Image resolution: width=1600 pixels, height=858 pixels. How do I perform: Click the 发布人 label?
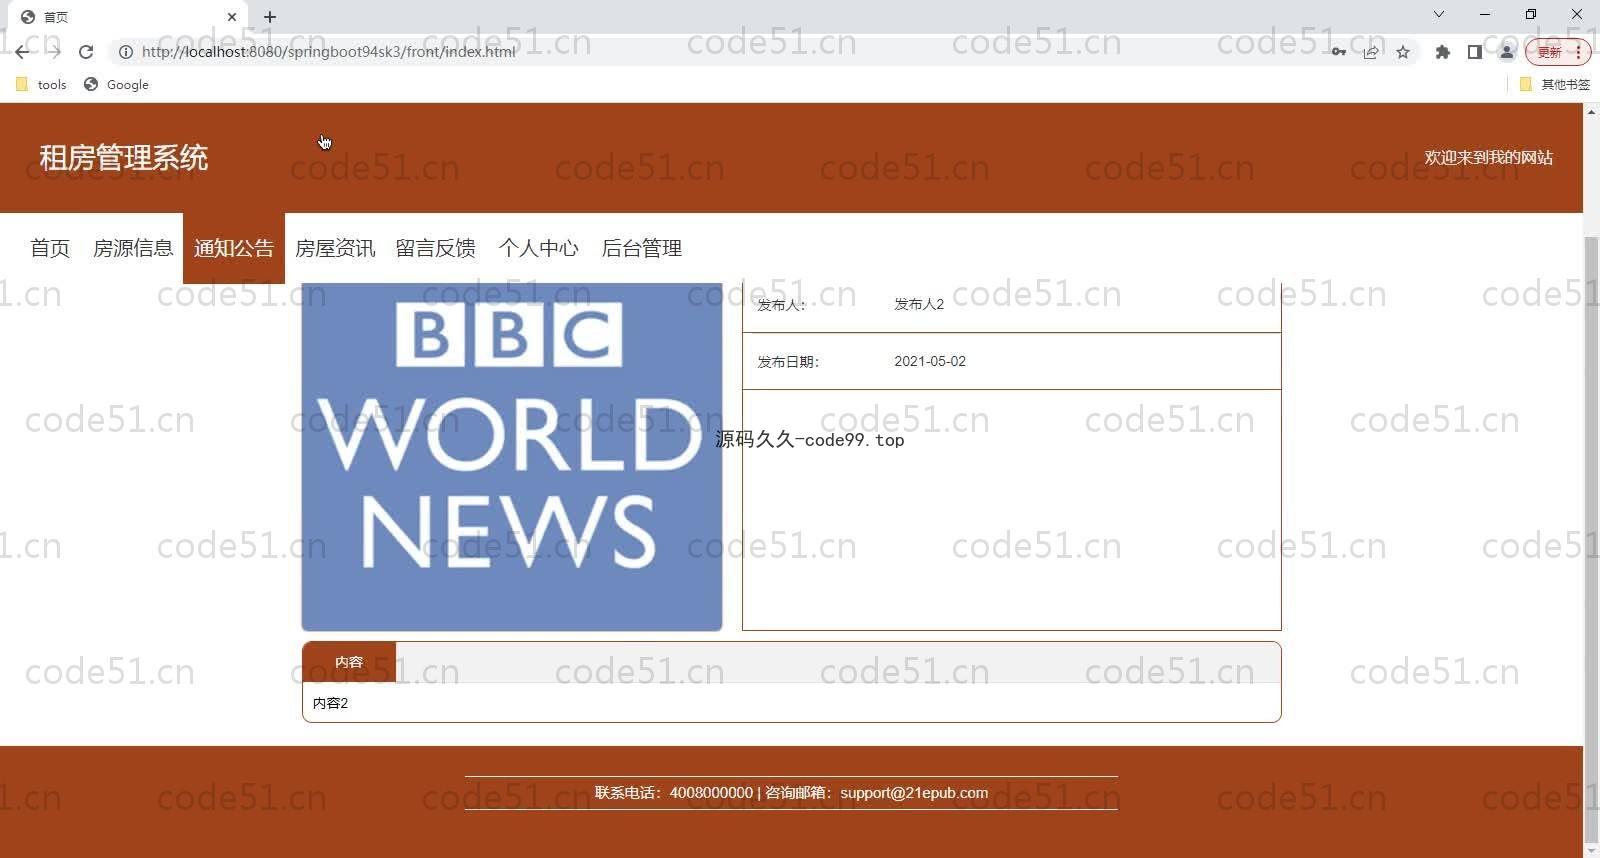click(x=781, y=305)
